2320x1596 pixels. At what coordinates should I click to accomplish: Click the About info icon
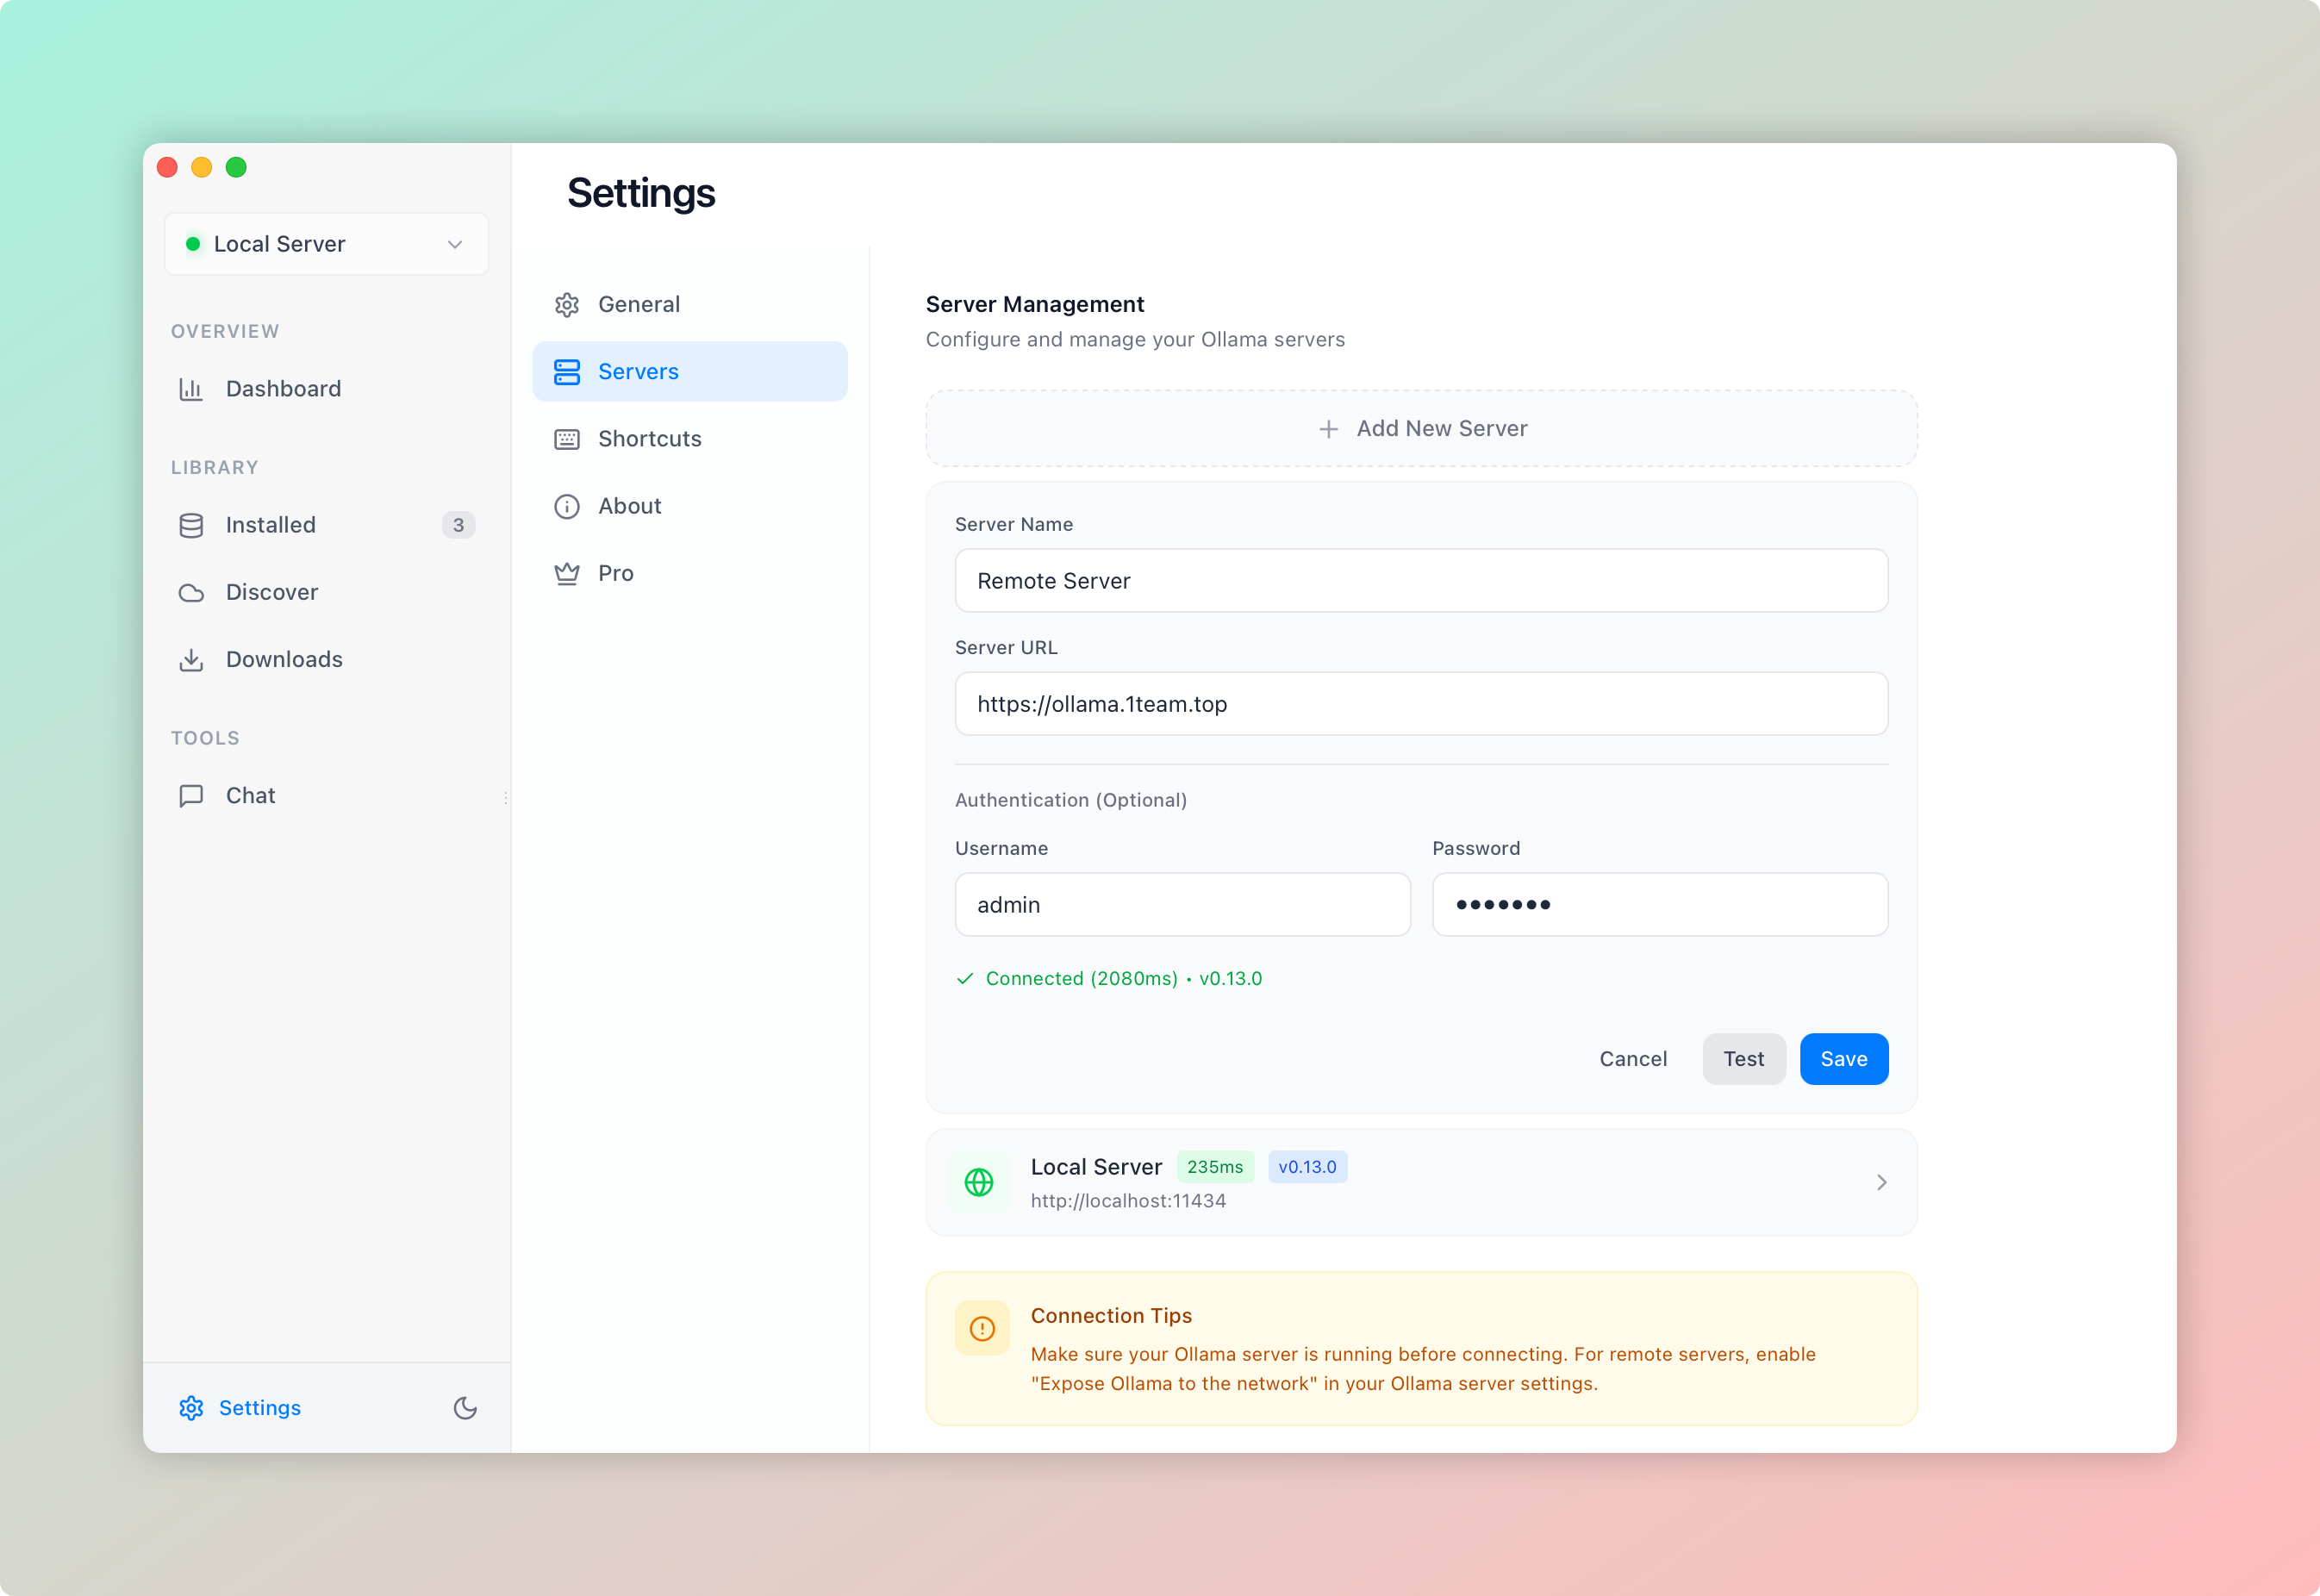(x=567, y=506)
